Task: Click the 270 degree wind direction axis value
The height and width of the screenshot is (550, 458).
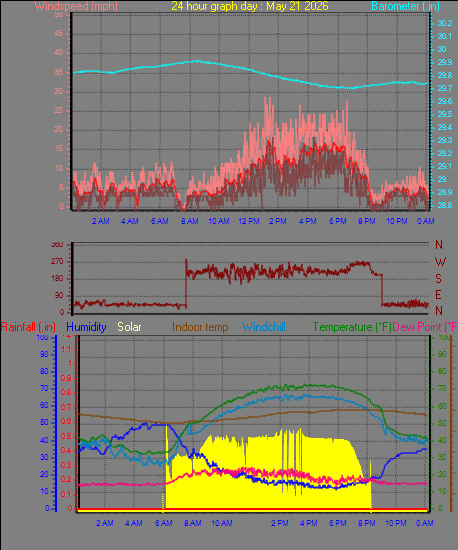Action: click(57, 261)
